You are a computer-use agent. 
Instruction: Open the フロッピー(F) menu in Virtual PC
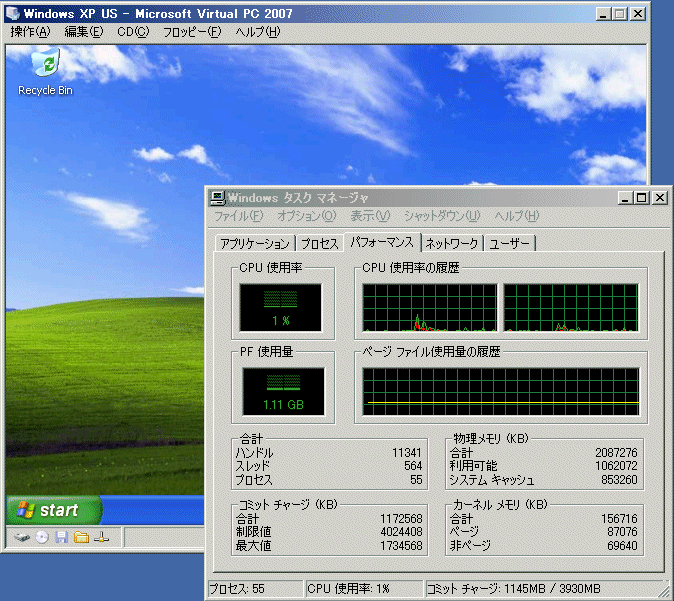point(192,32)
